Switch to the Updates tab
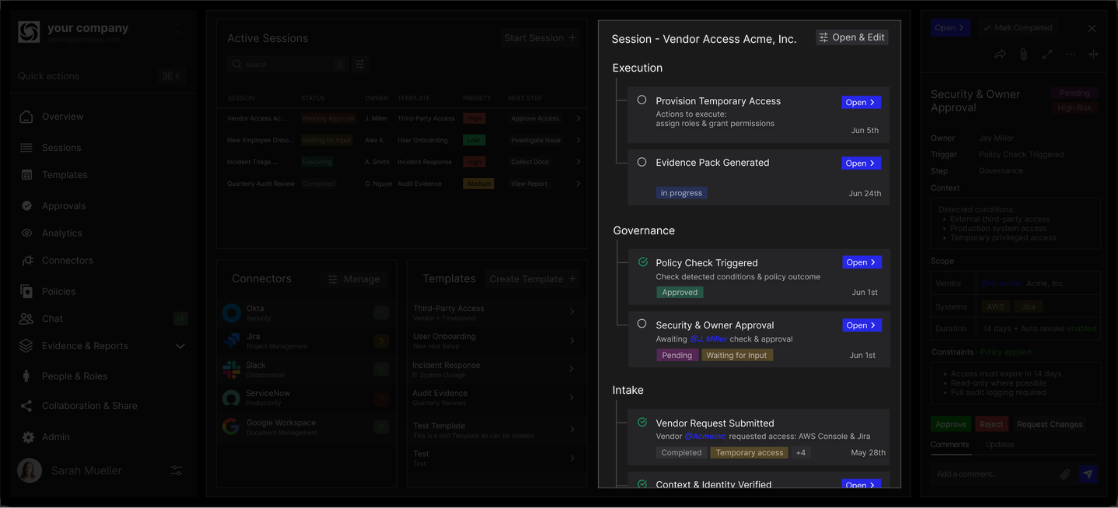 1000,444
